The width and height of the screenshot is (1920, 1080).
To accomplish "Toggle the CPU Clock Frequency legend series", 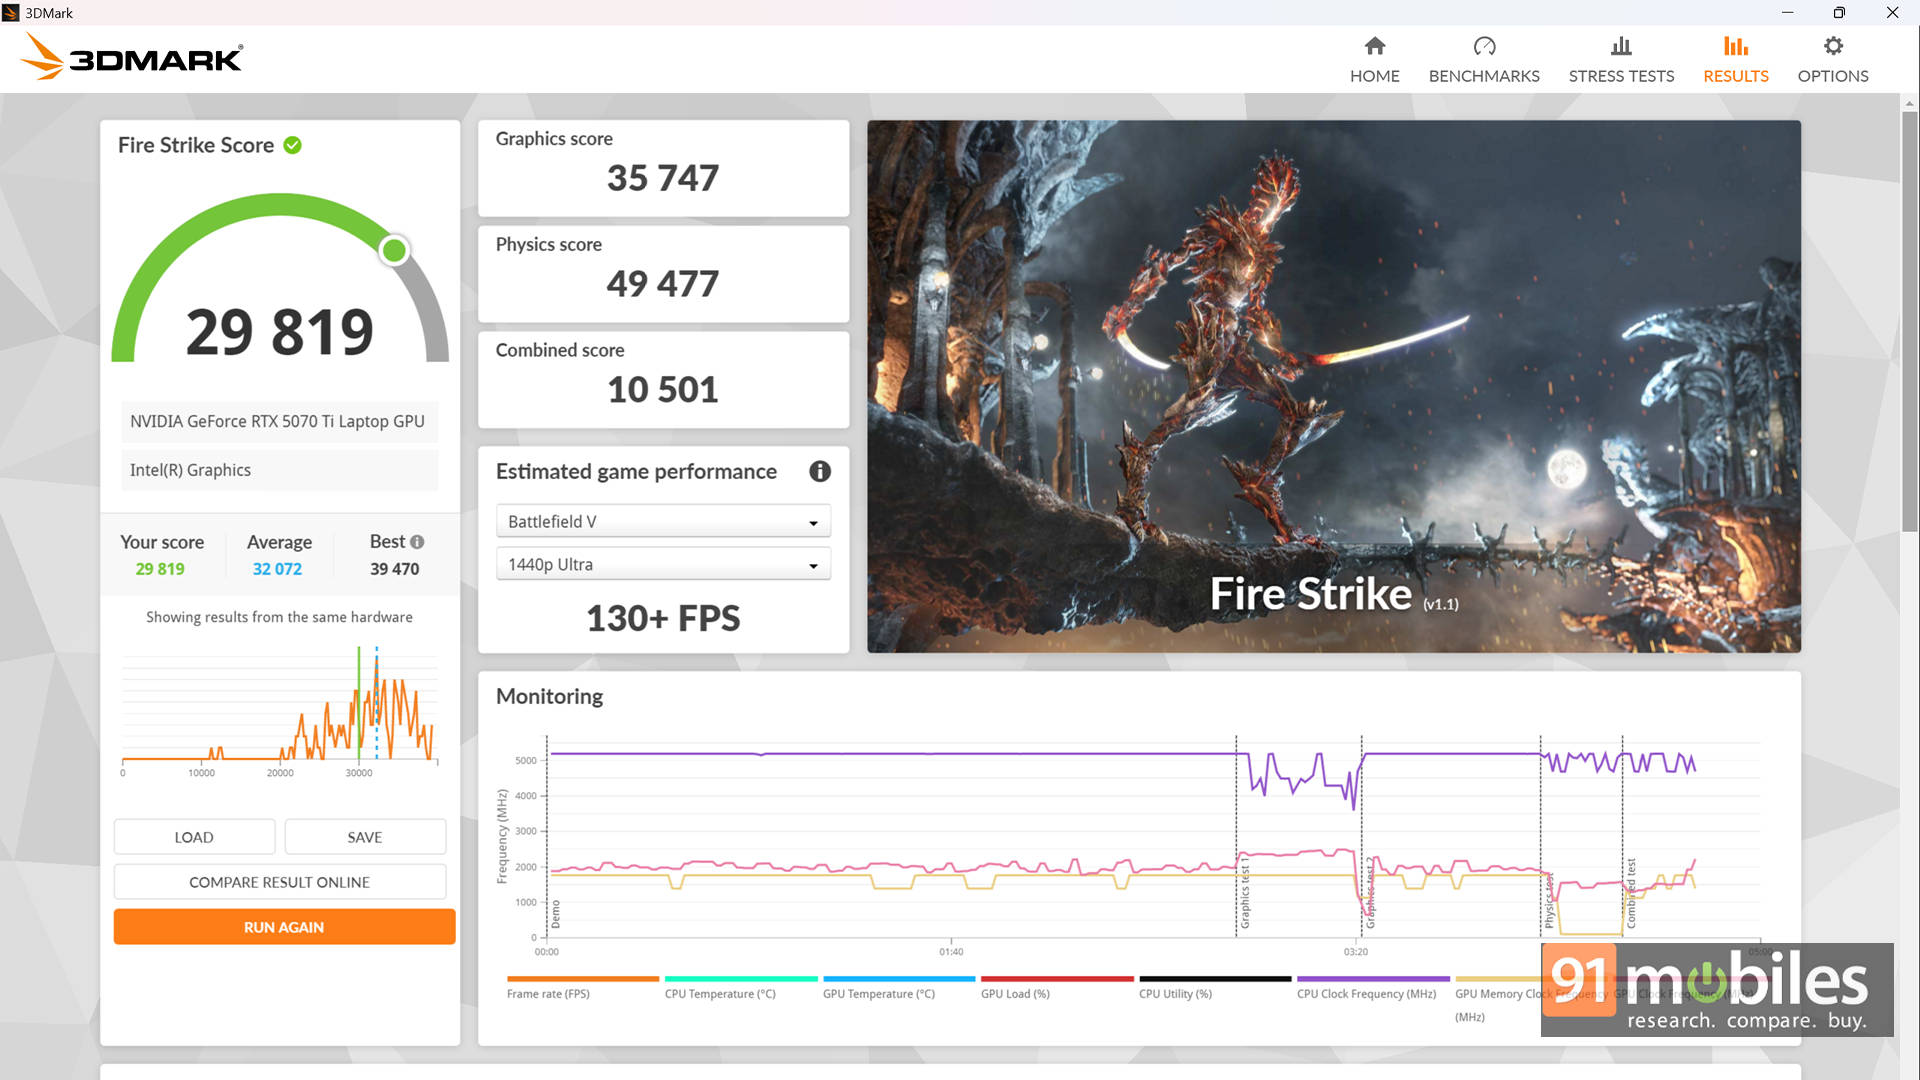I will [x=1366, y=993].
